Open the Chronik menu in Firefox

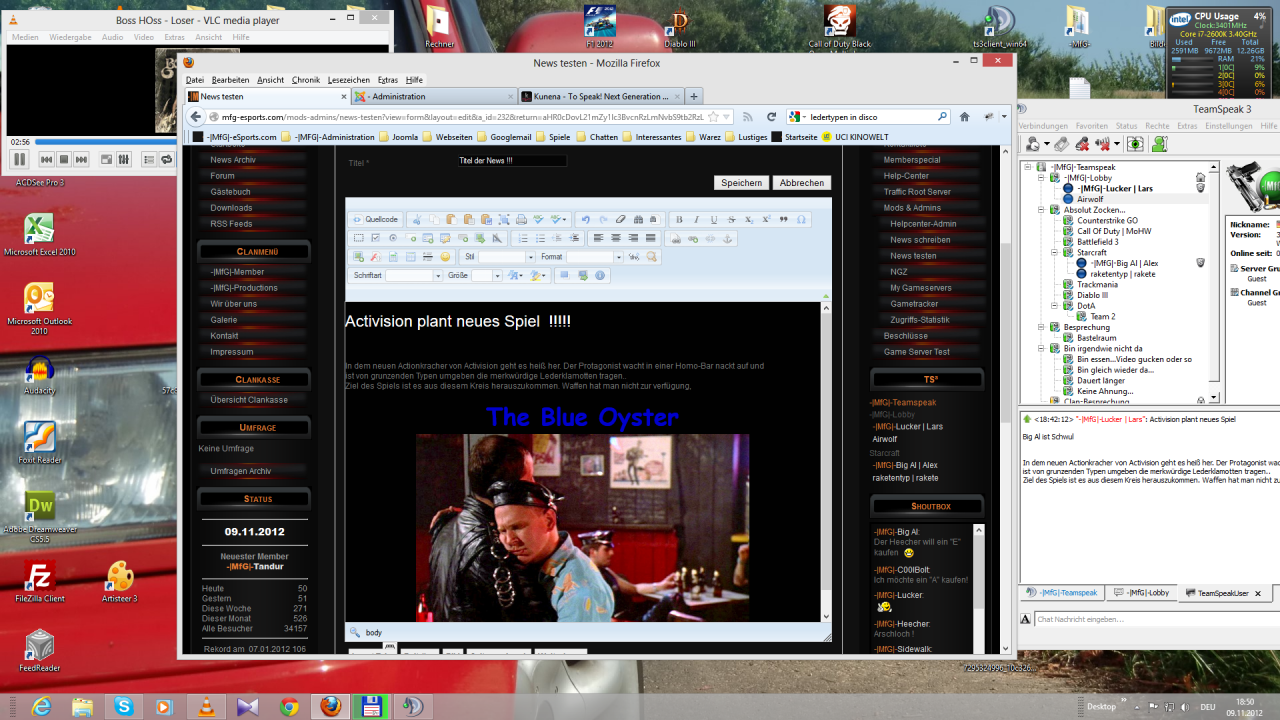305,80
